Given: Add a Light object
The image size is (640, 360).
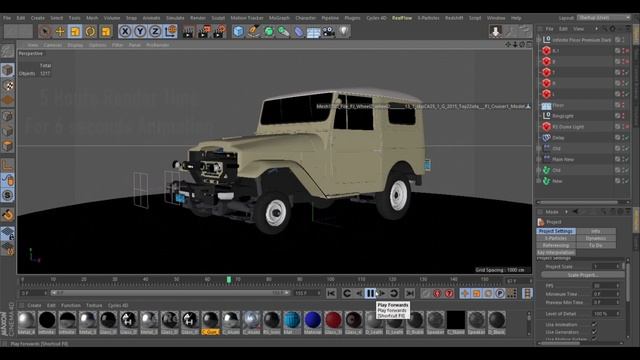Looking at the screenshot, I should 344,31.
